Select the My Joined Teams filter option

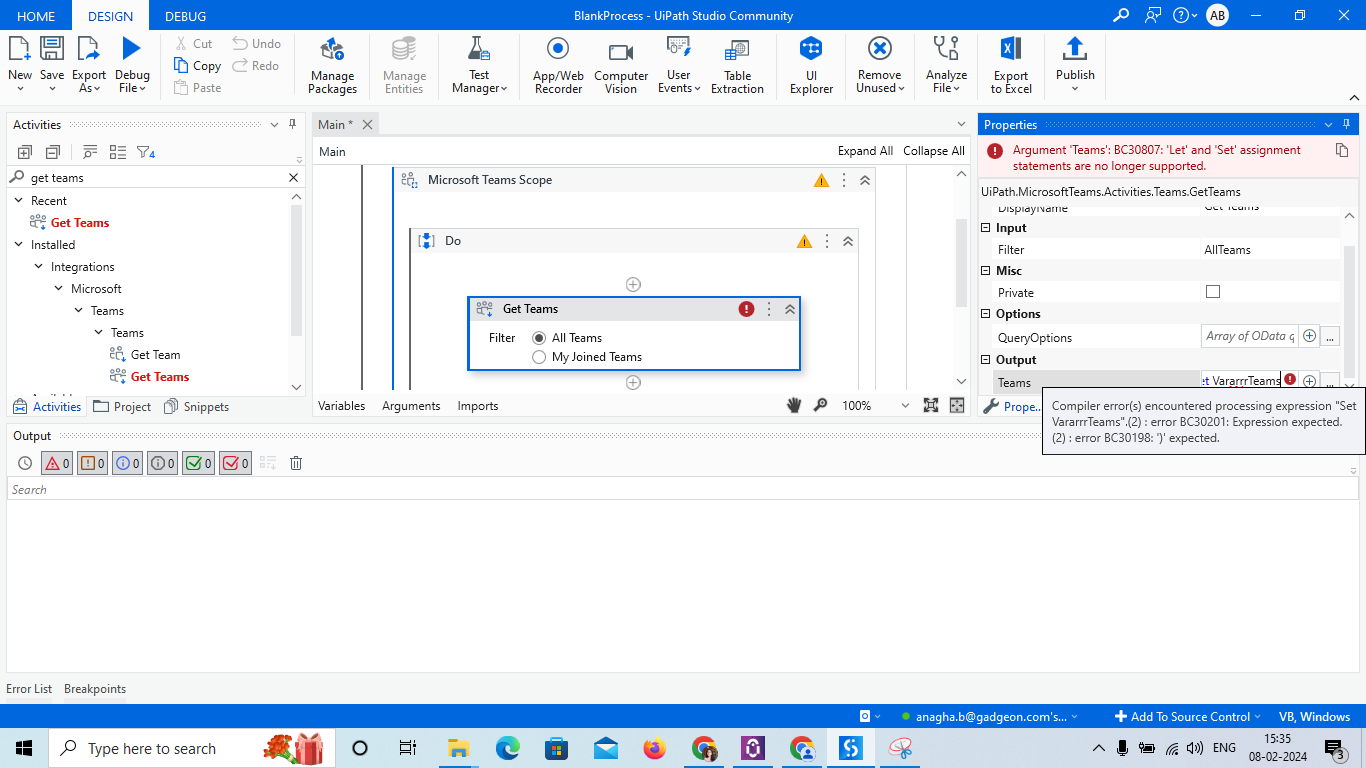539,357
